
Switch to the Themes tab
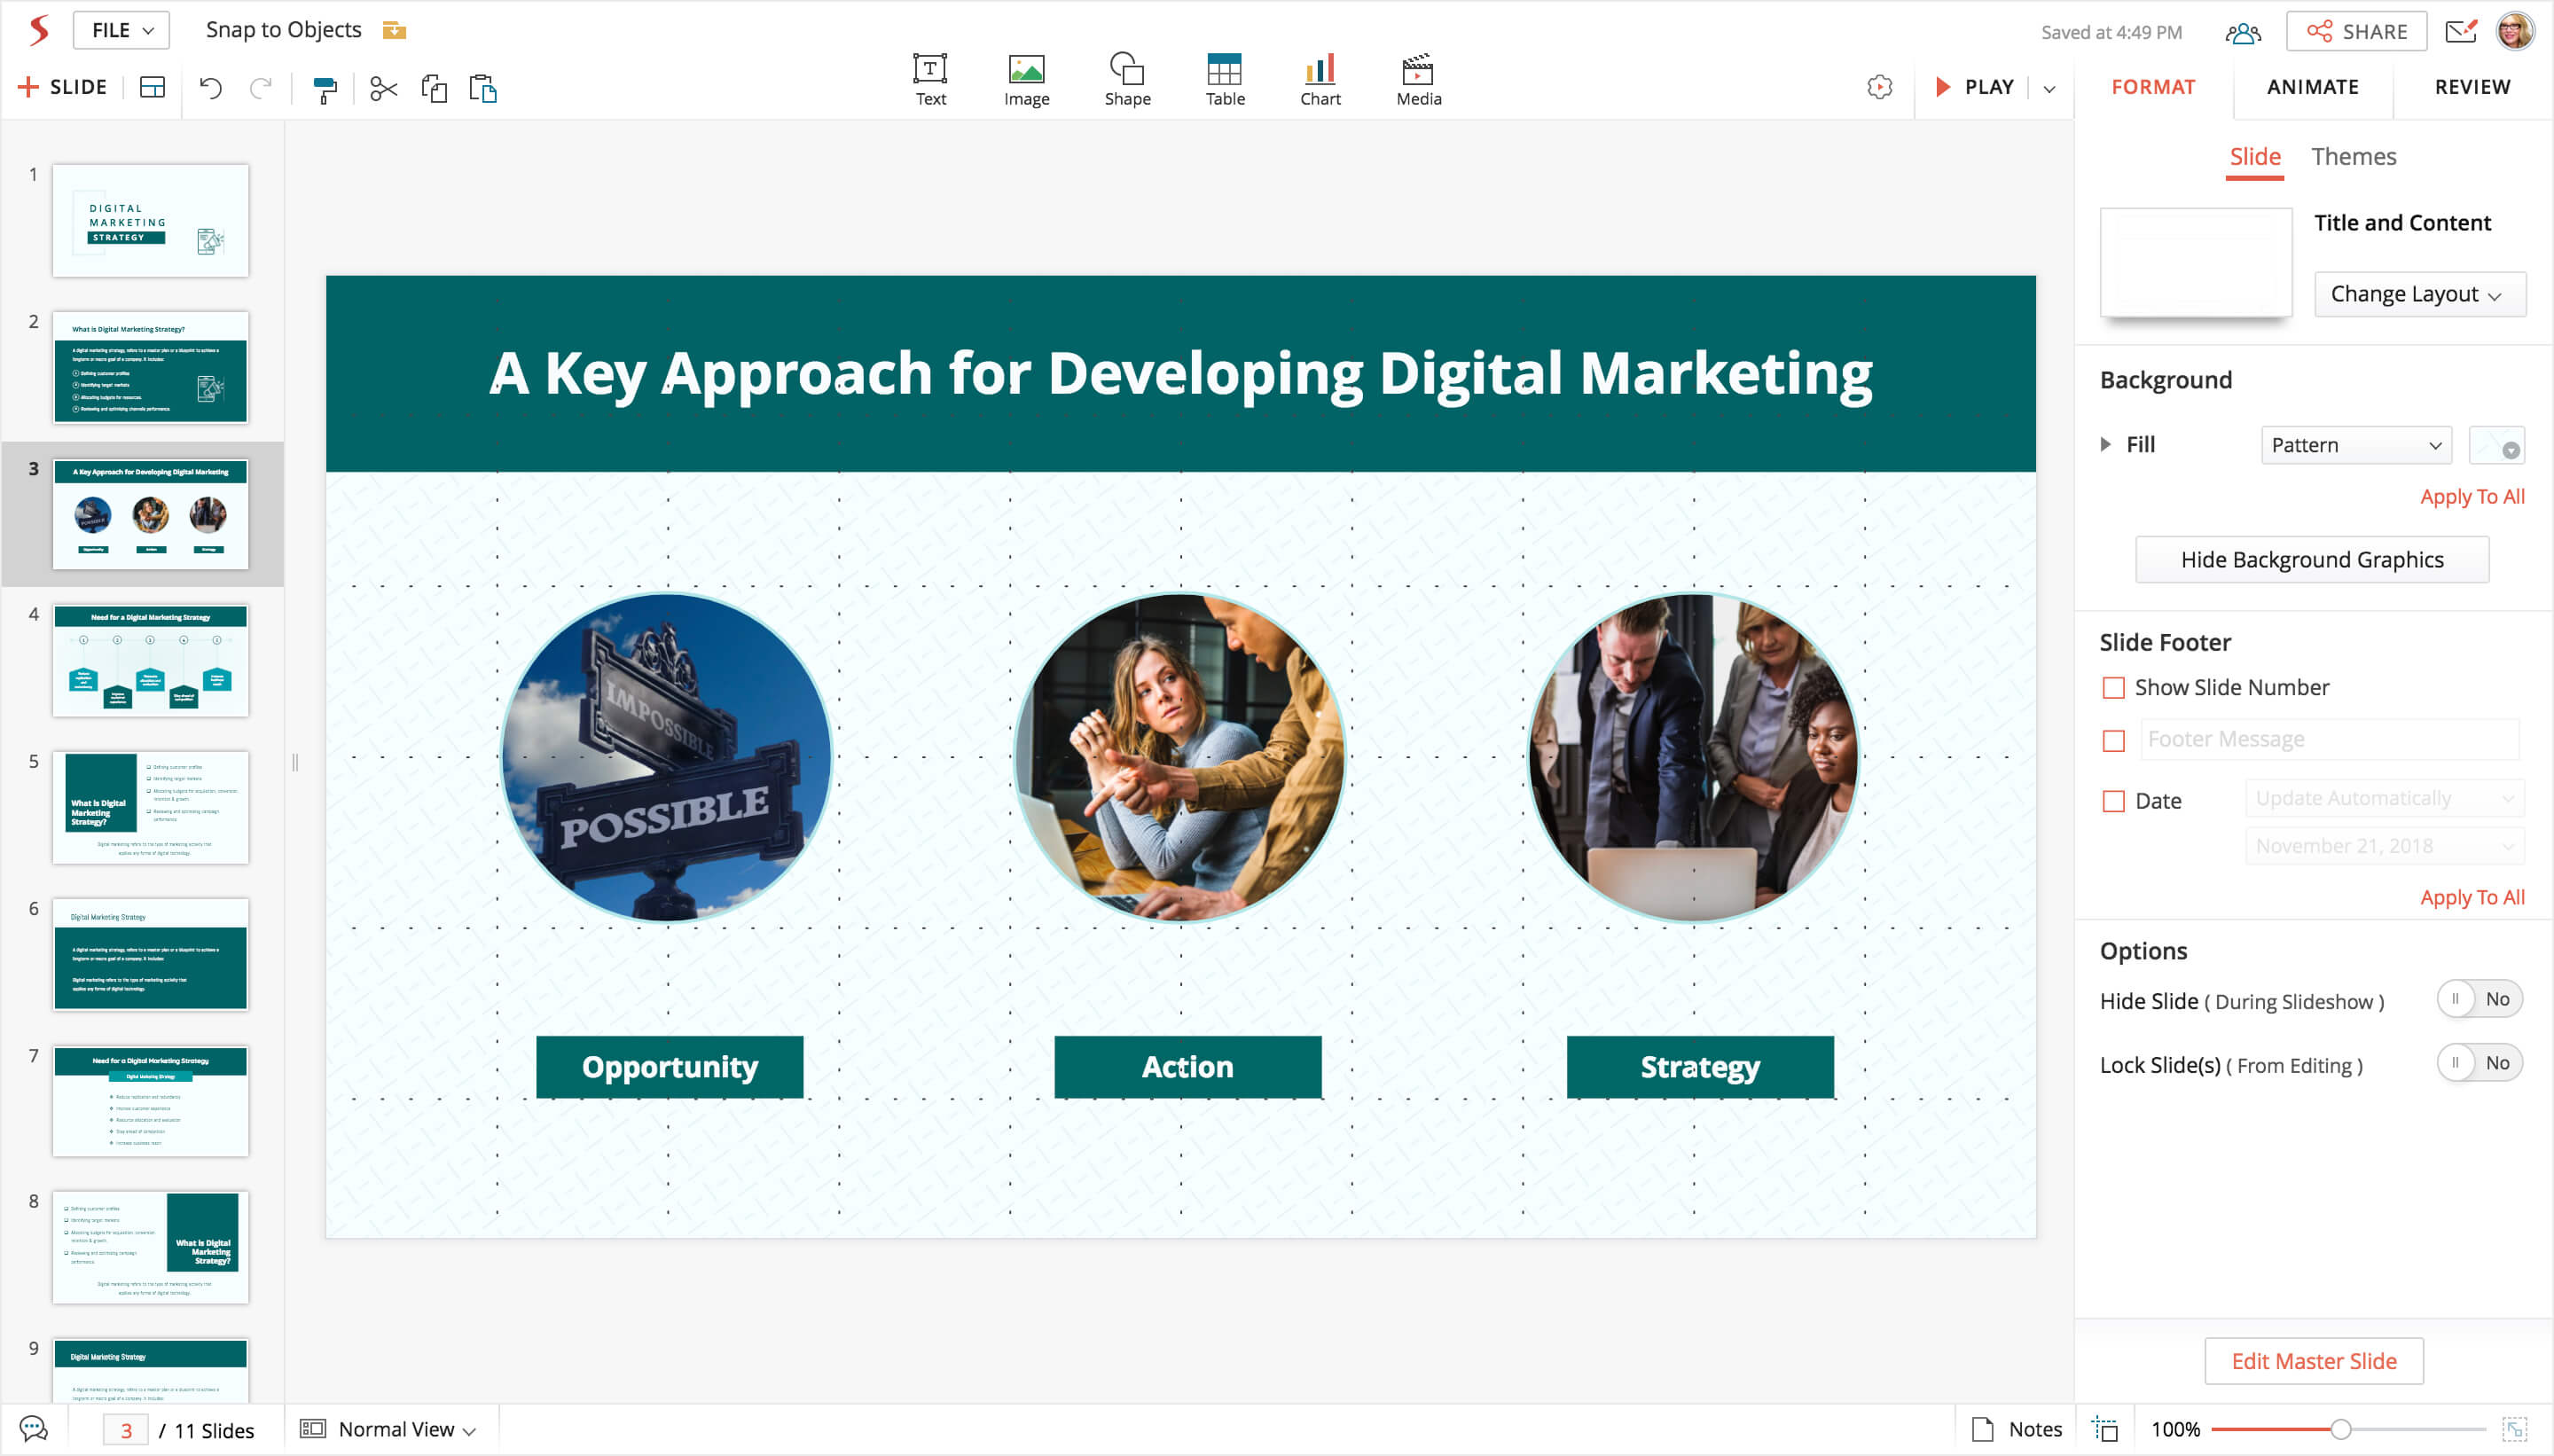2353,157
